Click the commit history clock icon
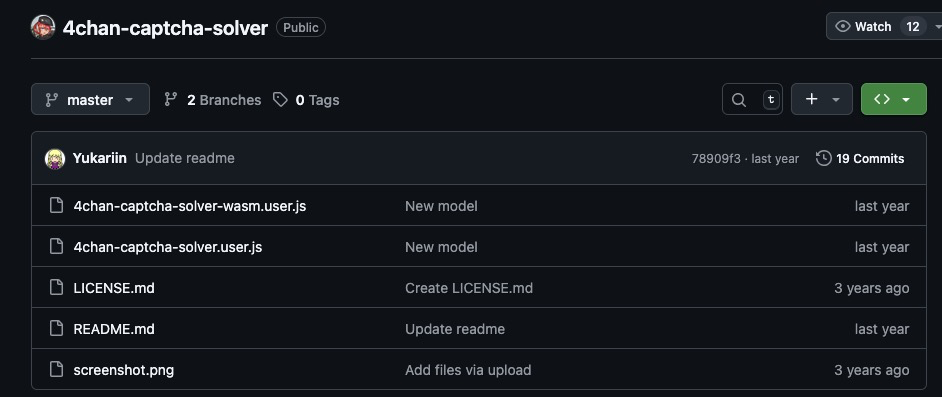942x397 pixels. coord(824,159)
